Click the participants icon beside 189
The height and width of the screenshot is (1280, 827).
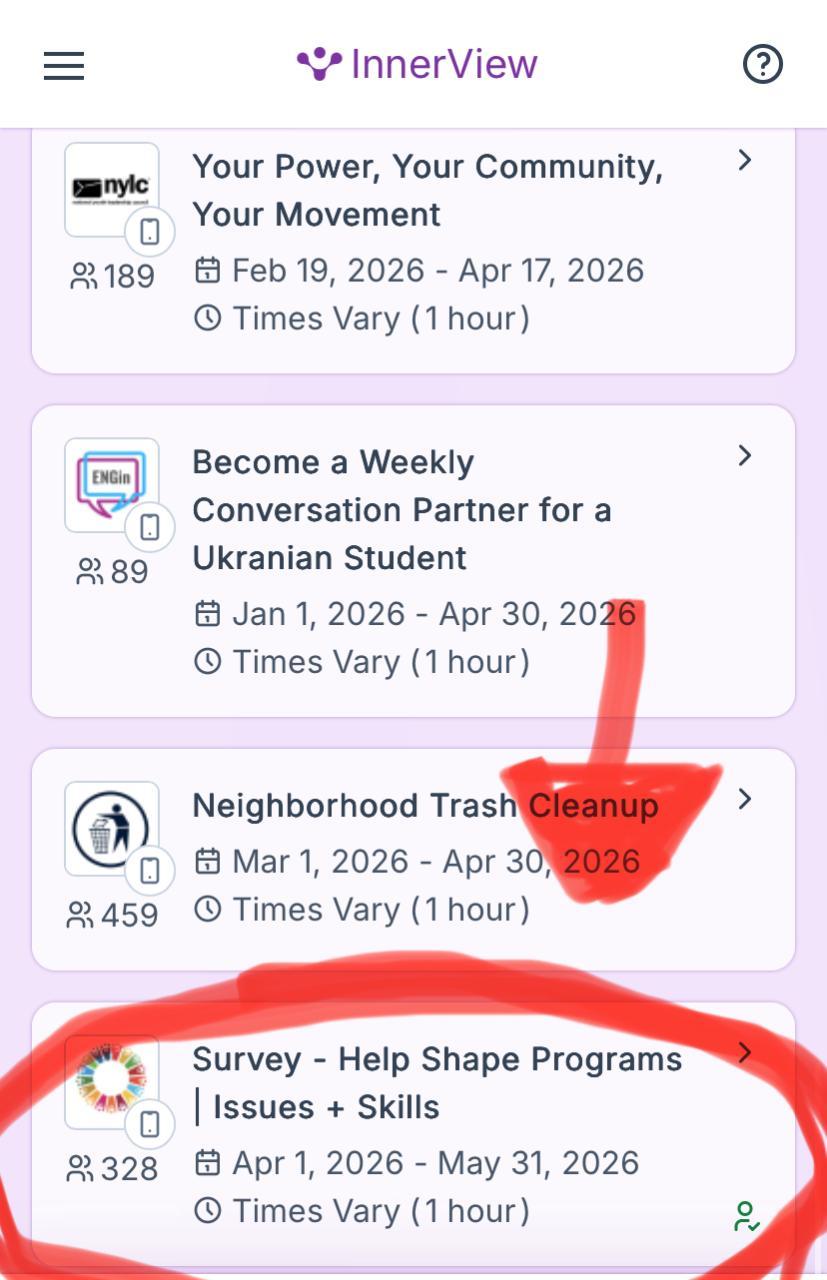tap(84, 275)
